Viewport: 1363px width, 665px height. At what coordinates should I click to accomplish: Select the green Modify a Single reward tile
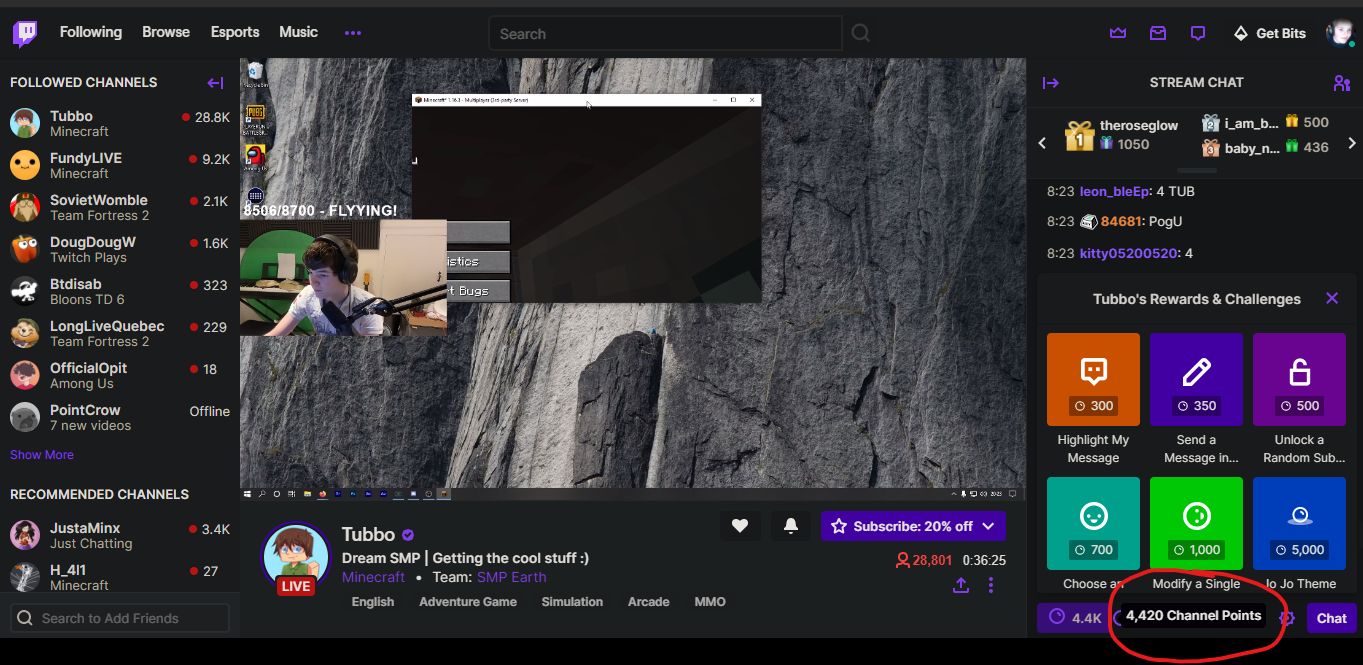pos(1196,523)
